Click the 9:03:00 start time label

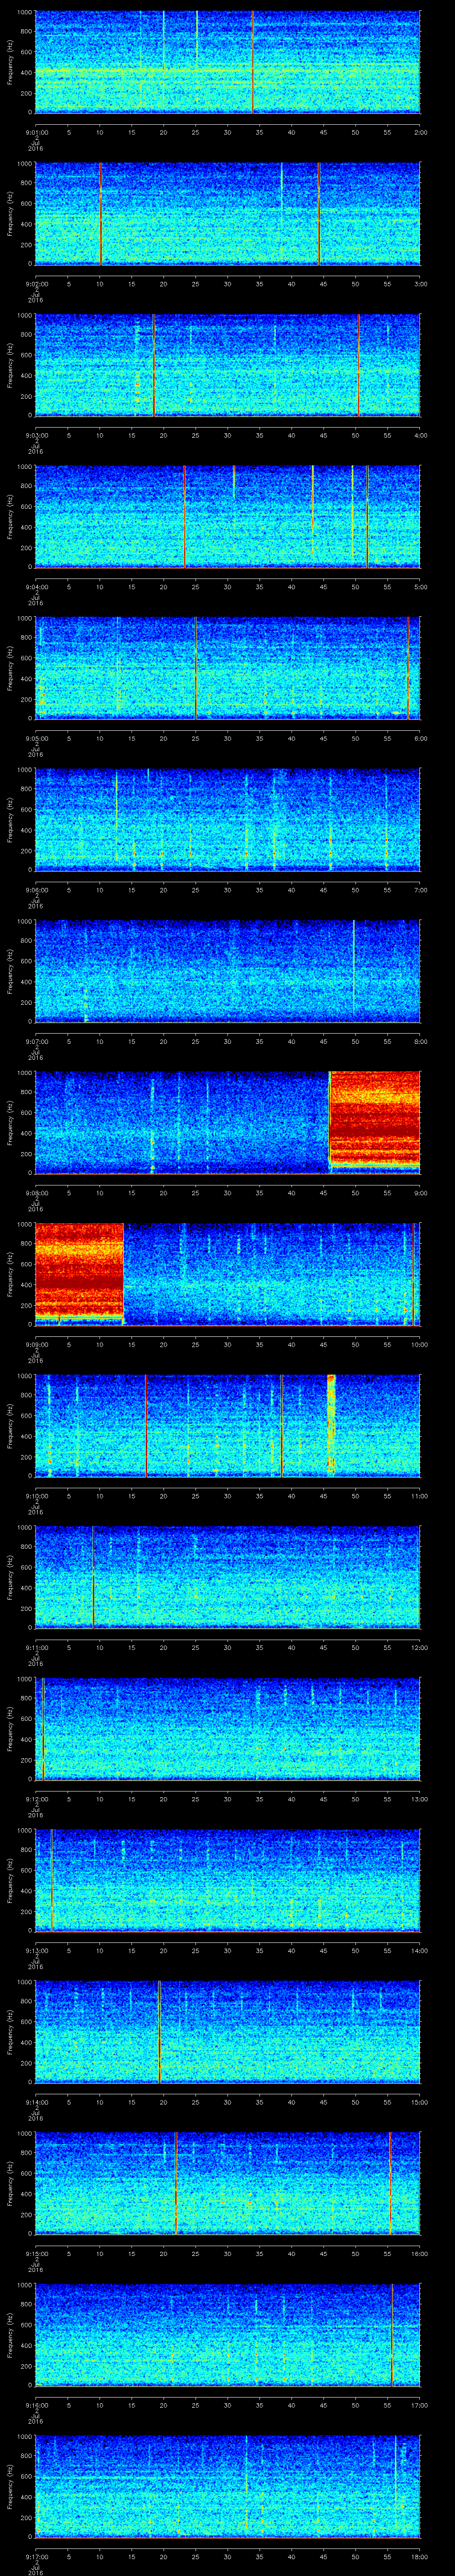click(36, 435)
